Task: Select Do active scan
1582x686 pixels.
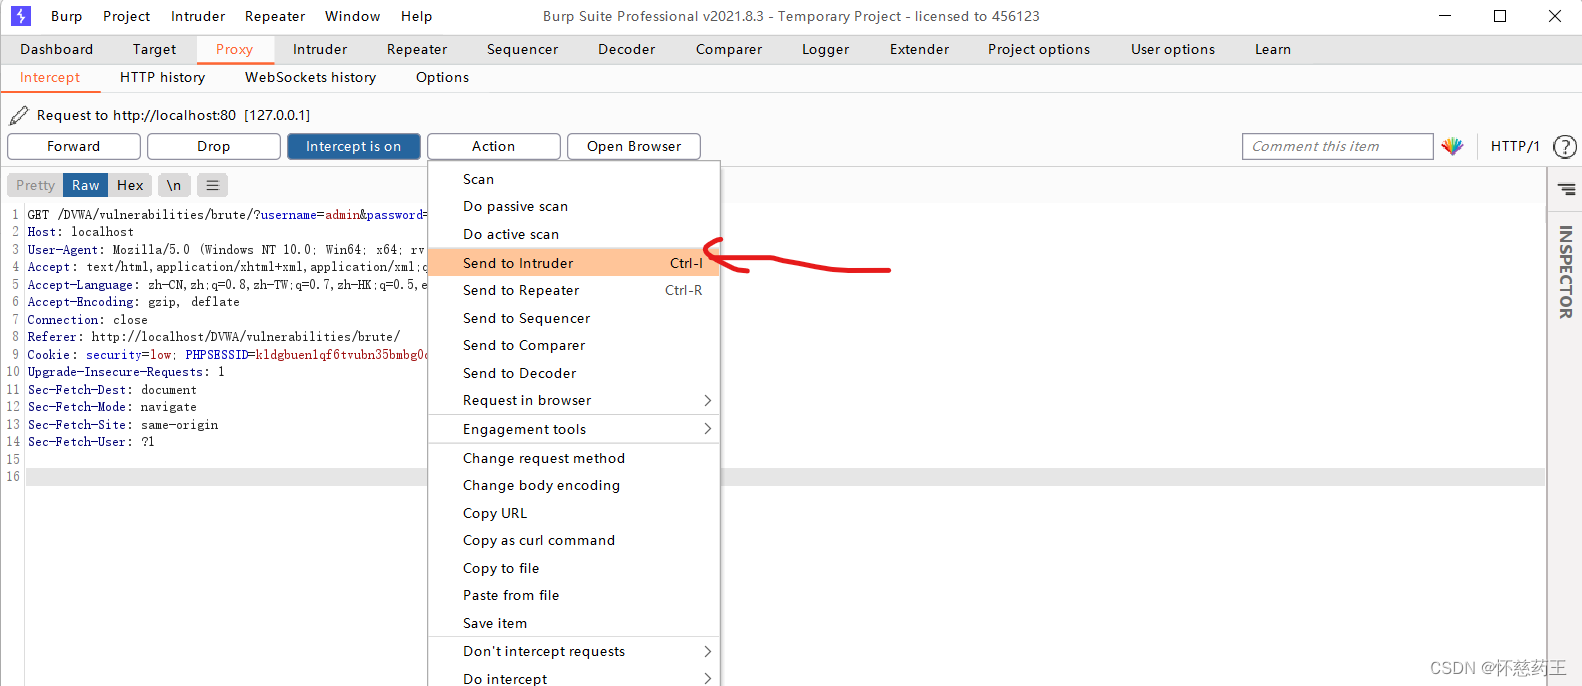Action: (x=574, y=234)
